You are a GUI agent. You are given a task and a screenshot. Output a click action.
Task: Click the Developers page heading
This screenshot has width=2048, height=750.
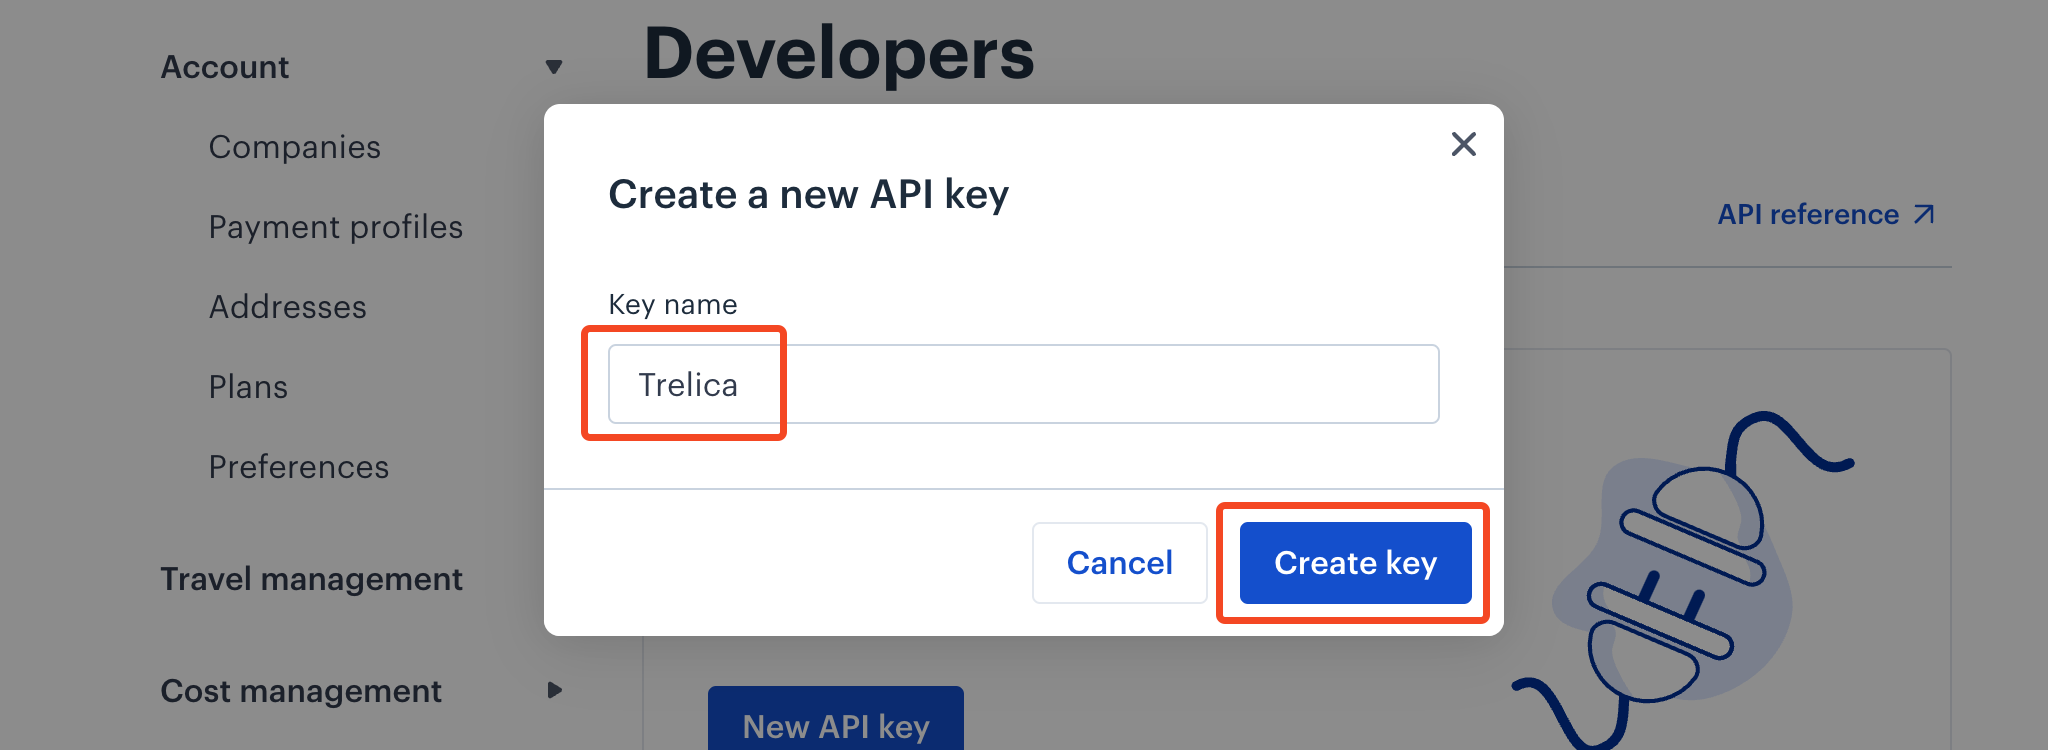coord(839,53)
